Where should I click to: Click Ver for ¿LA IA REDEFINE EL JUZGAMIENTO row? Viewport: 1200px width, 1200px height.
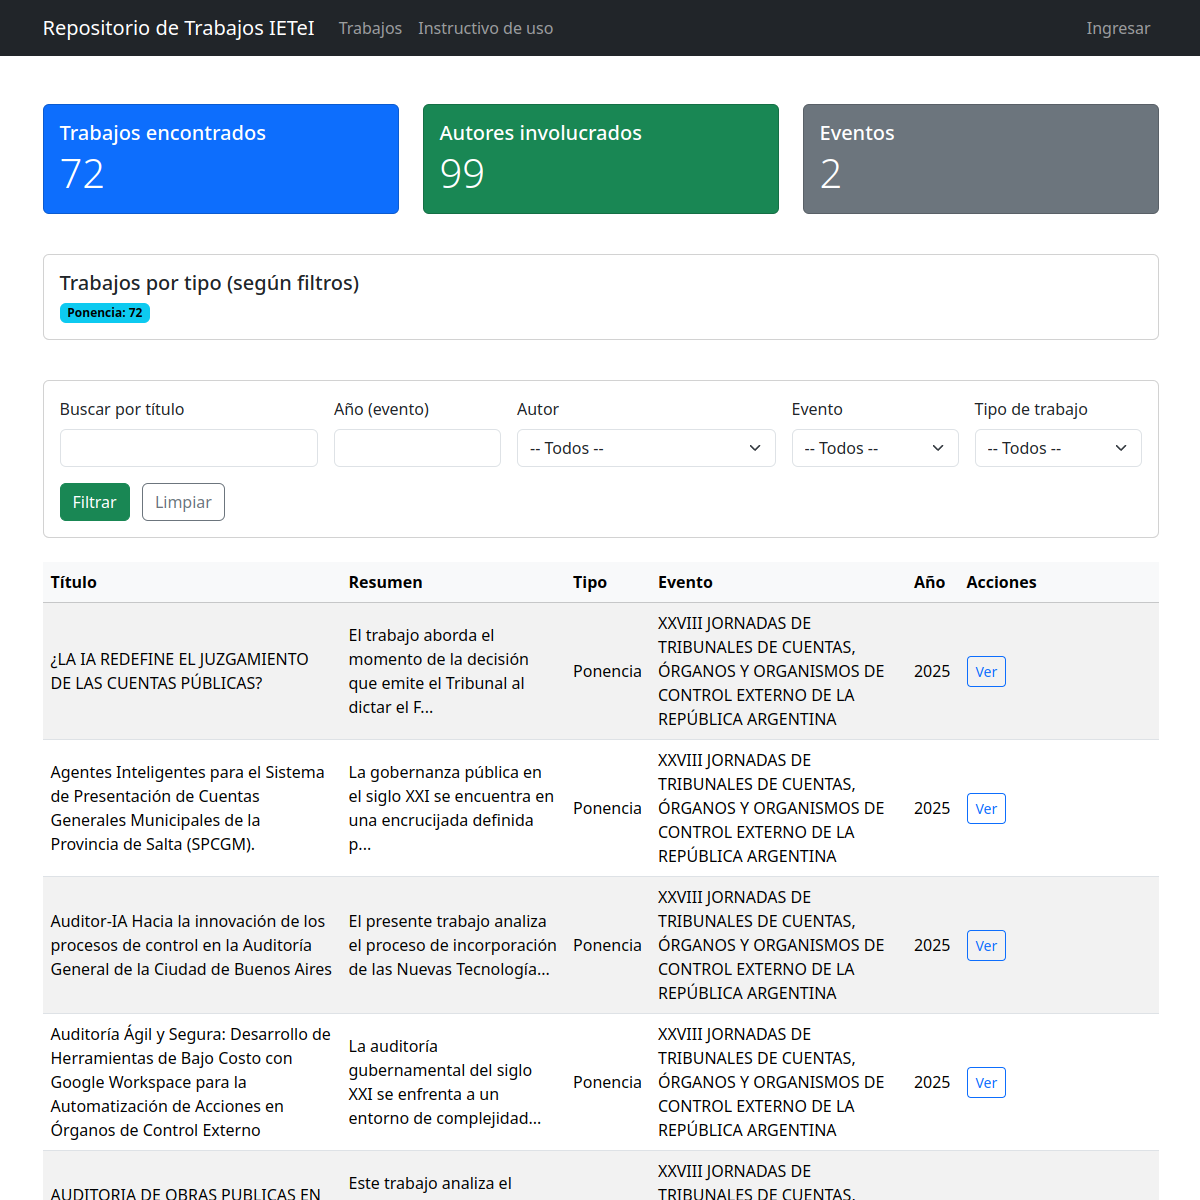986,671
